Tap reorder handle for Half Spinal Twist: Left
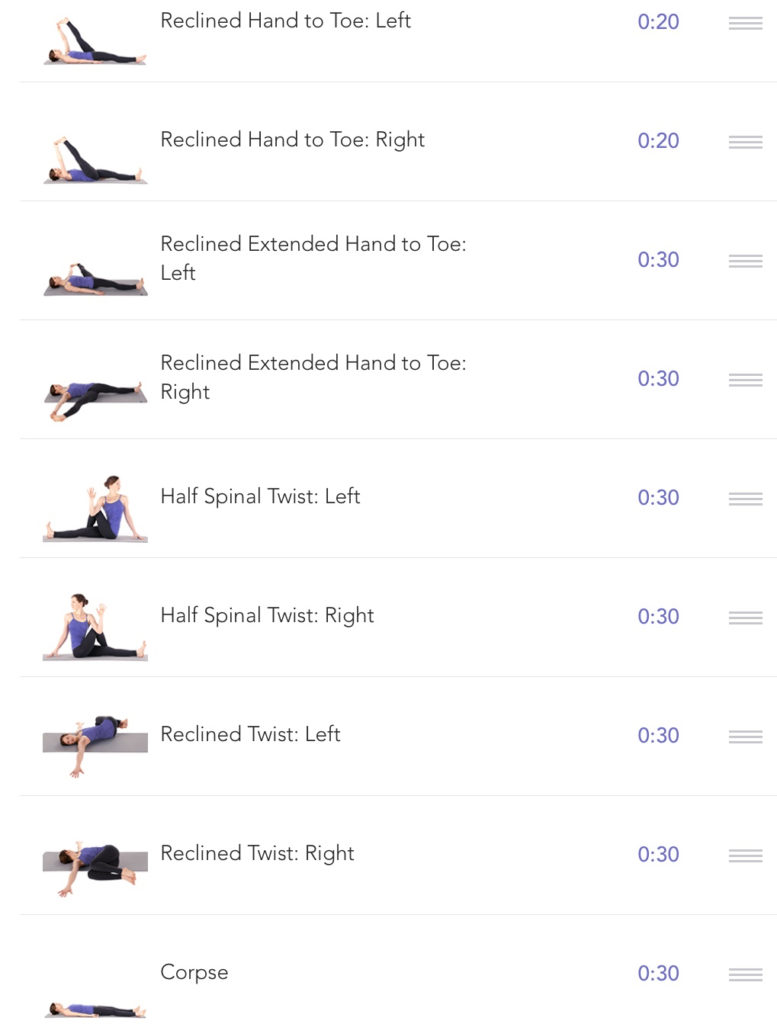Screen dimensions: 777x1024 tap(745, 498)
